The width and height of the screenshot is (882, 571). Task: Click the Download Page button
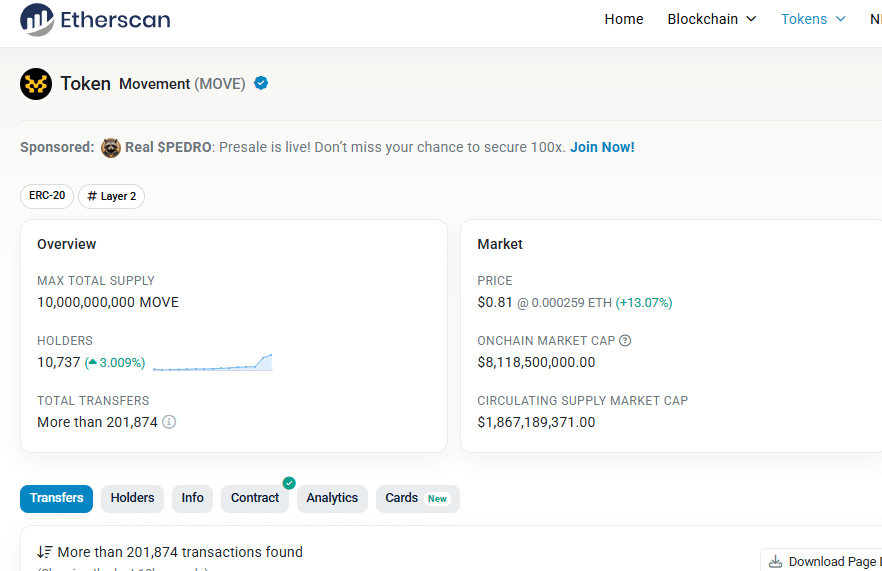click(x=822, y=561)
